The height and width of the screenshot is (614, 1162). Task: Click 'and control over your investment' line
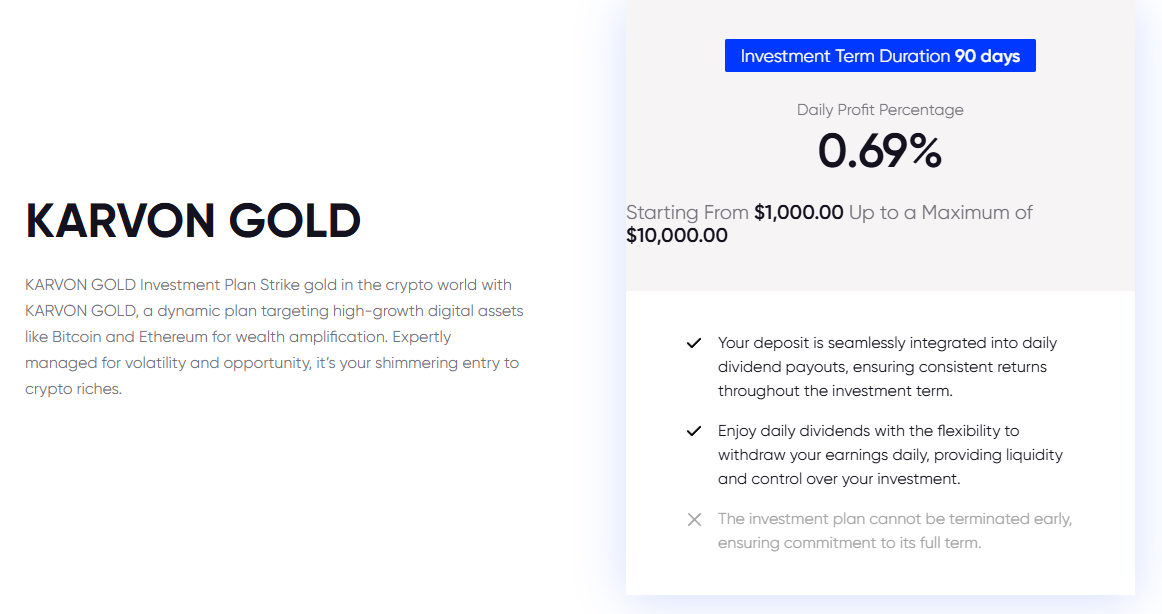click(x=839, y=479)
